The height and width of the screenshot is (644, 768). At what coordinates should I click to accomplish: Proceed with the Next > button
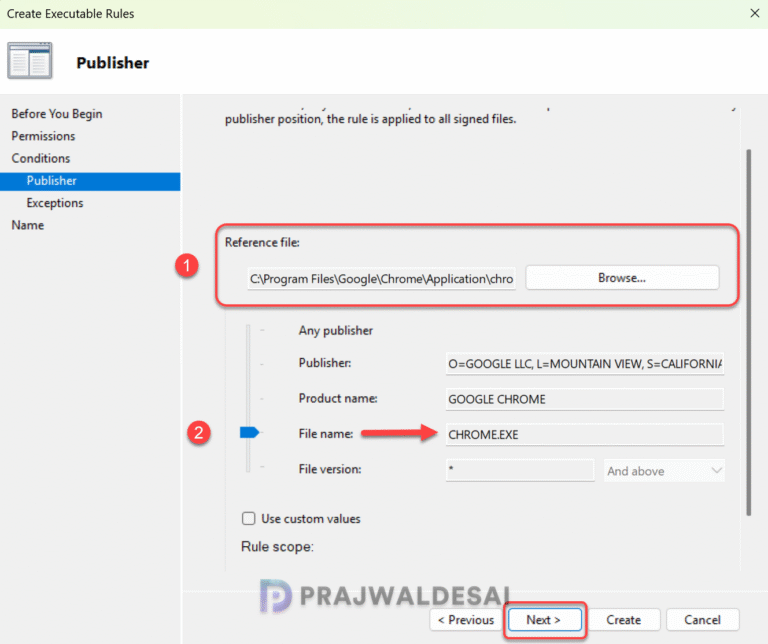545,620
